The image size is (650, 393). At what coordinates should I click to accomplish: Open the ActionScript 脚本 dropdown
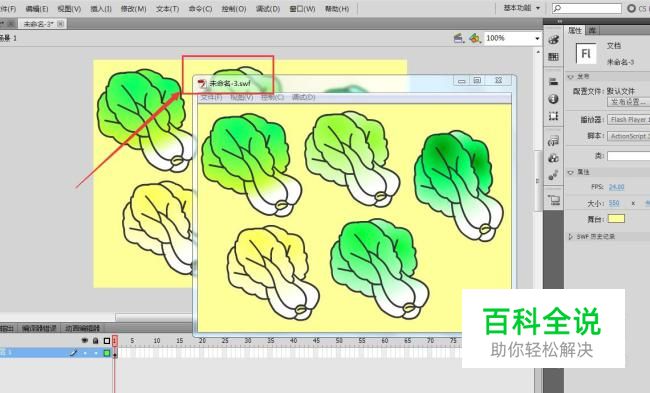click(x=628, y=136)
